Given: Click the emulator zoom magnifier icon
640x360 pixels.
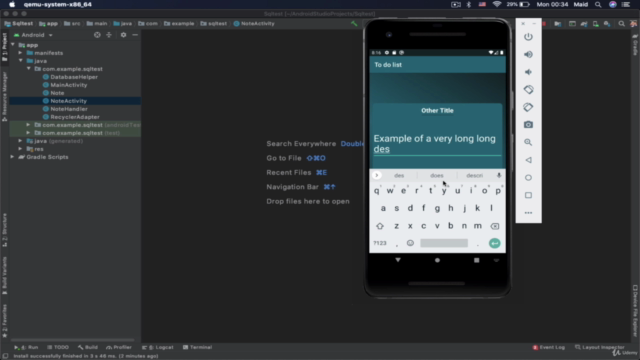Looking at the screenshot, I should coord(528,142).
